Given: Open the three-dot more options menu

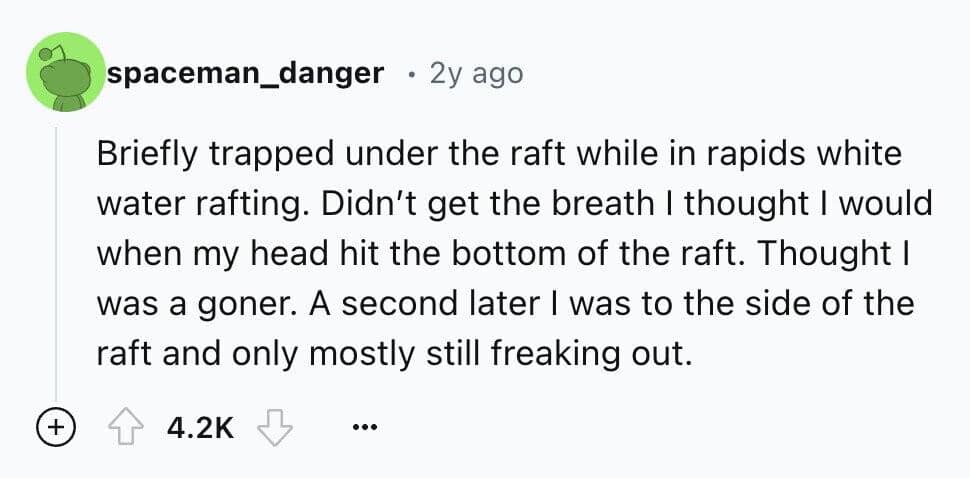Looking at the screenshot, I should [367, 429].
